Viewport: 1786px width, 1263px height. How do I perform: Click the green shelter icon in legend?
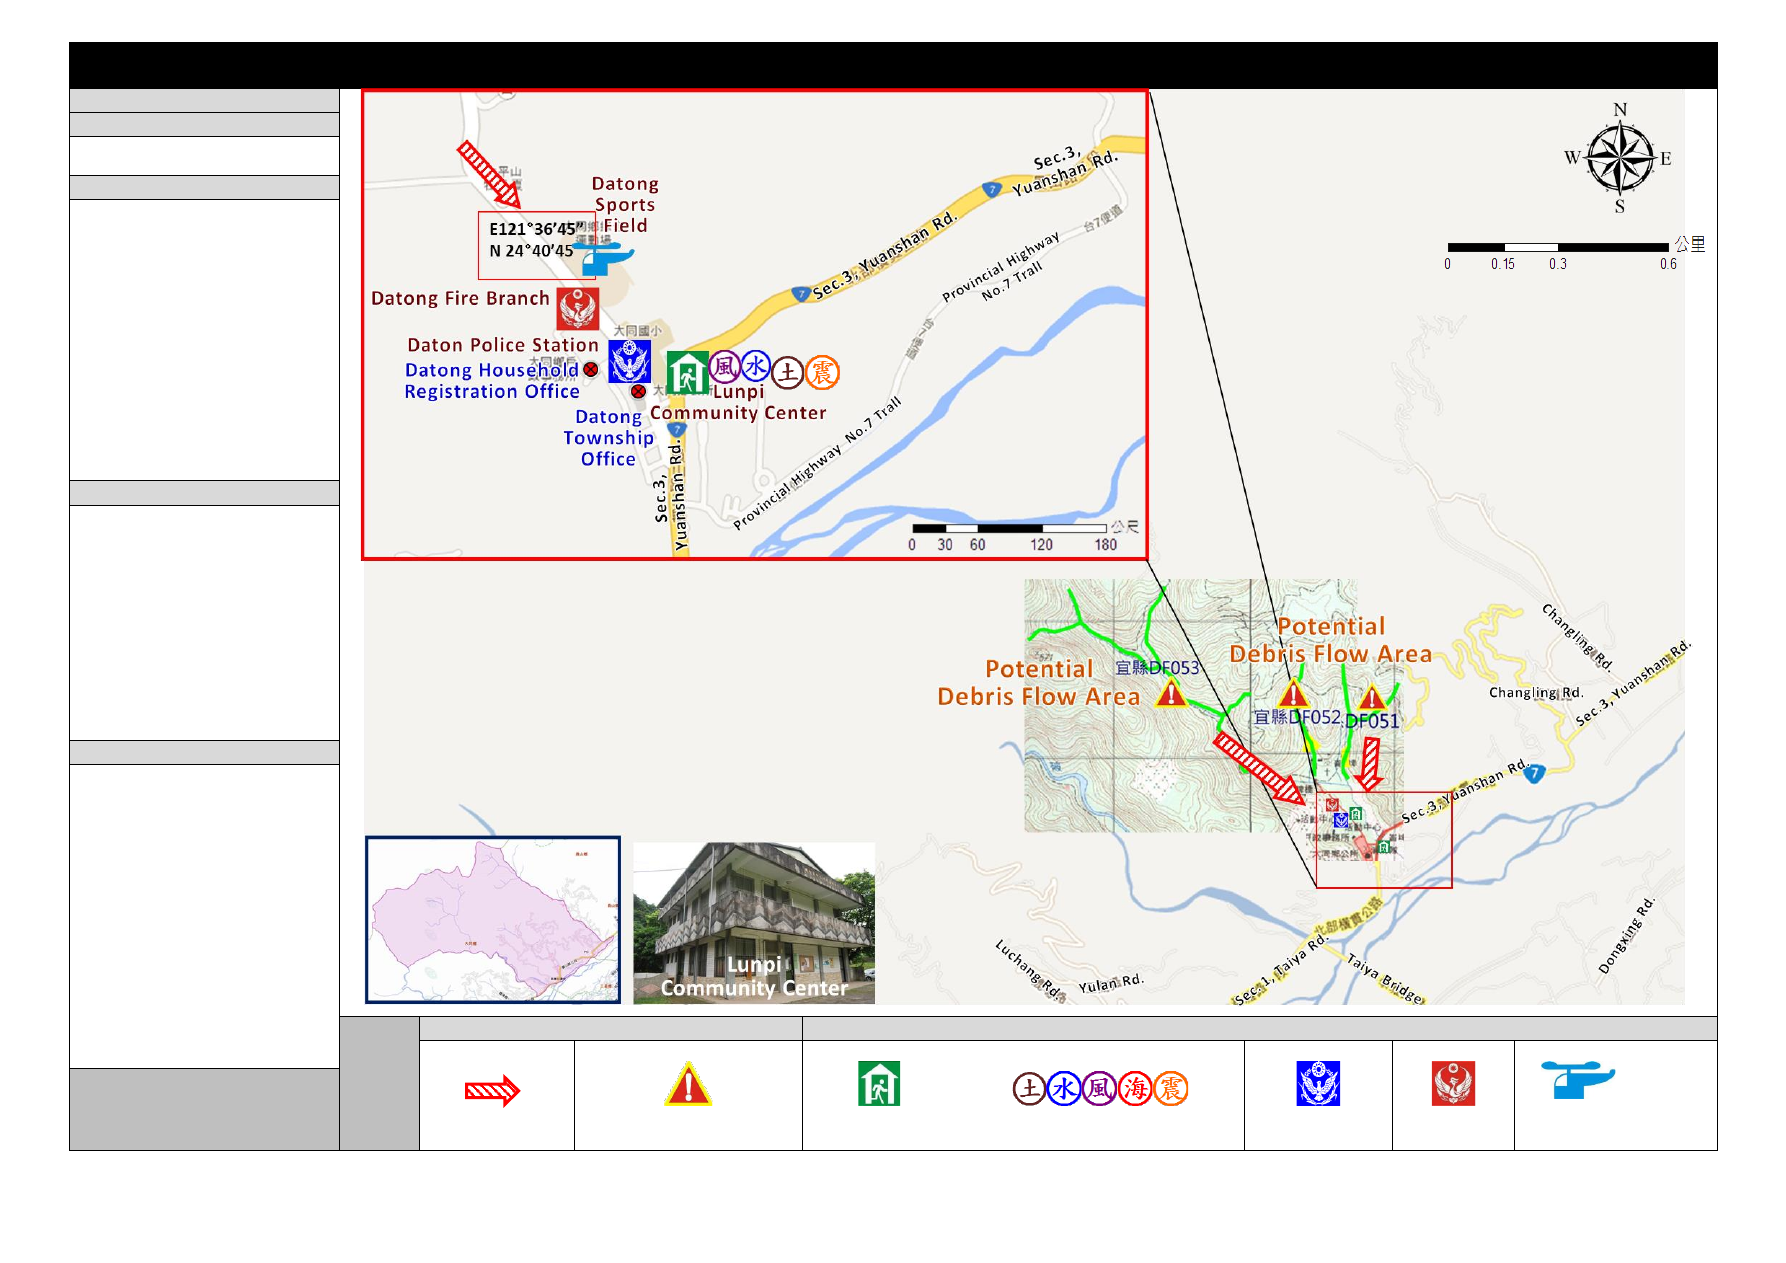pos(879,1084)
